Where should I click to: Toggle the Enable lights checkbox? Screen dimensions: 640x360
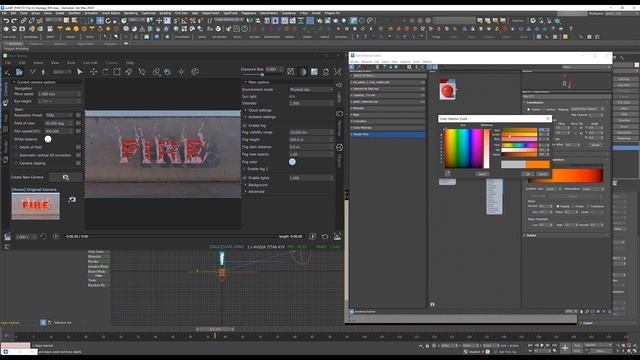[x=245, y=178]
